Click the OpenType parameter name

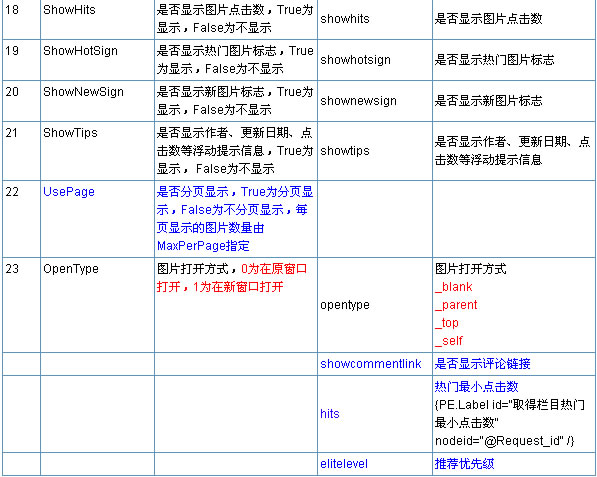point(71,269)
